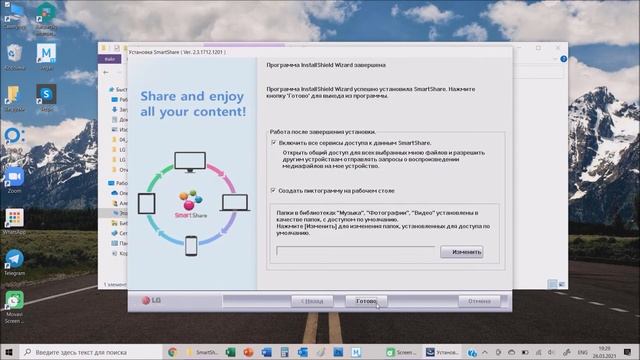Click the Изменить button for default folders

tap(462, 252)
